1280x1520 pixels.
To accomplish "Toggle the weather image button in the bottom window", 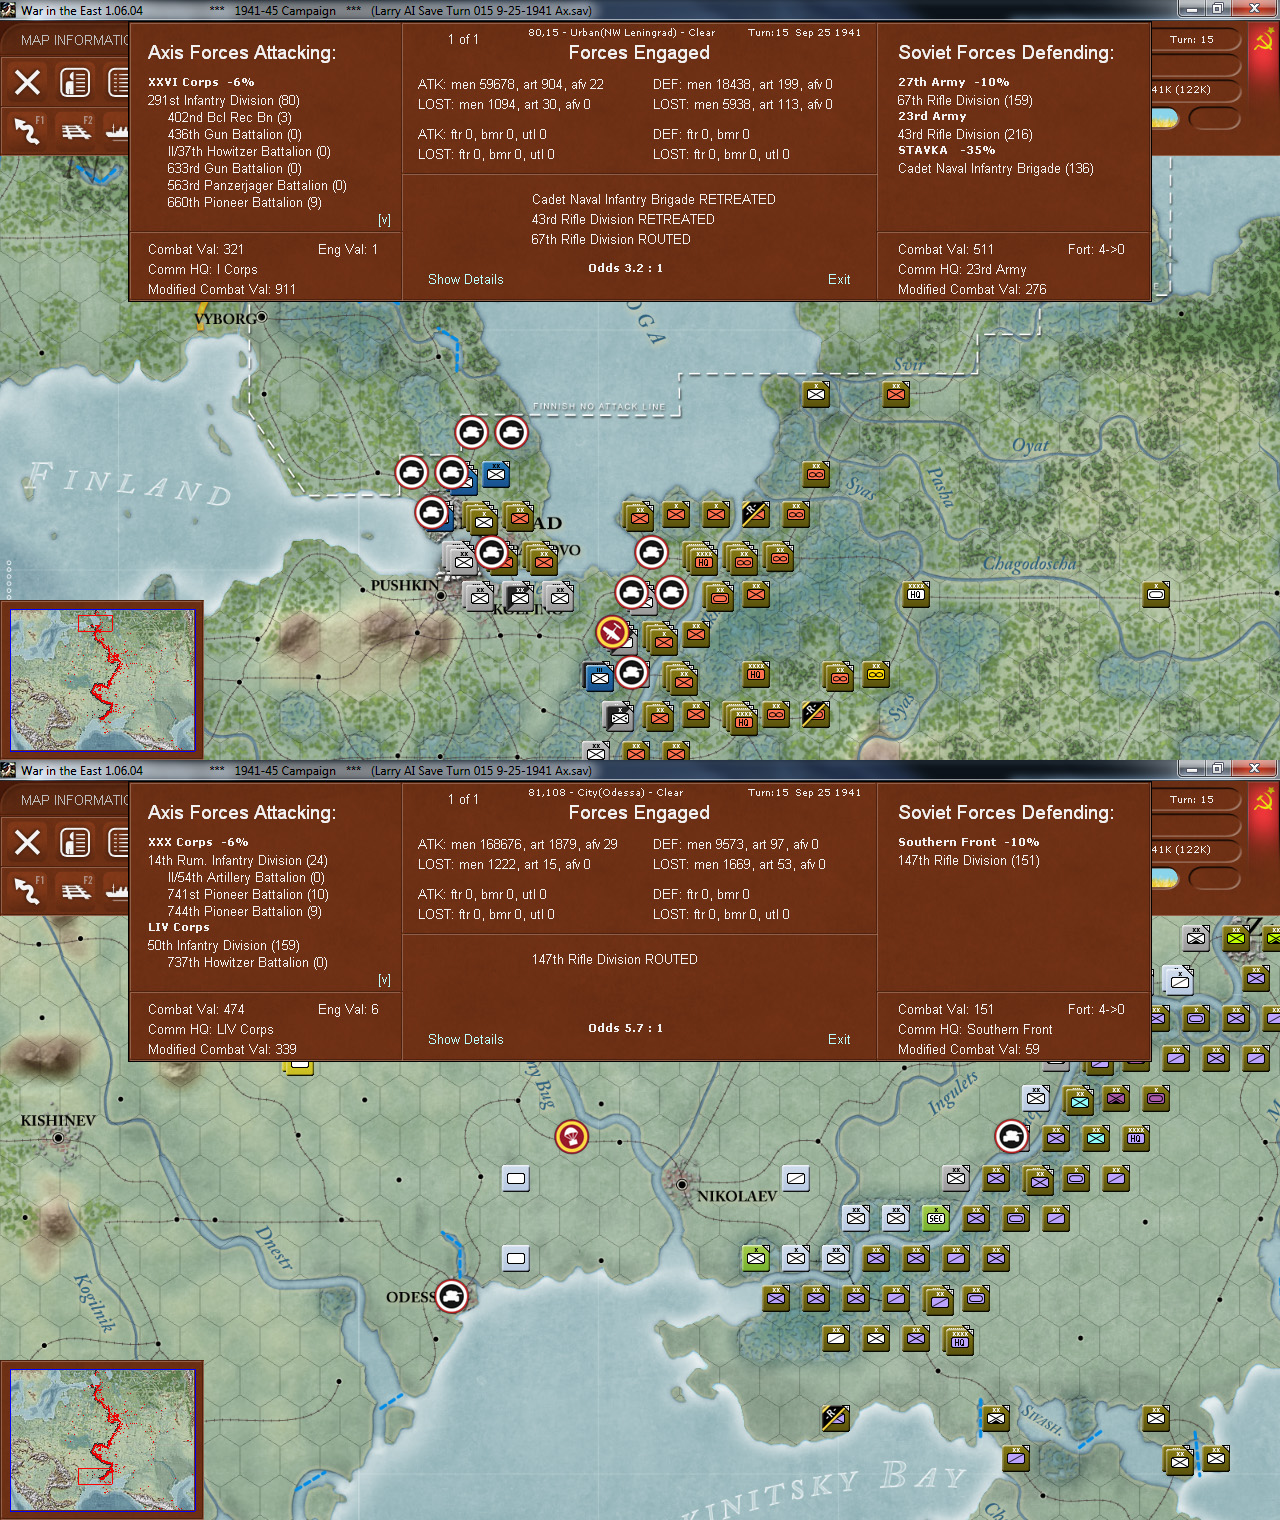I will 1165,878.
